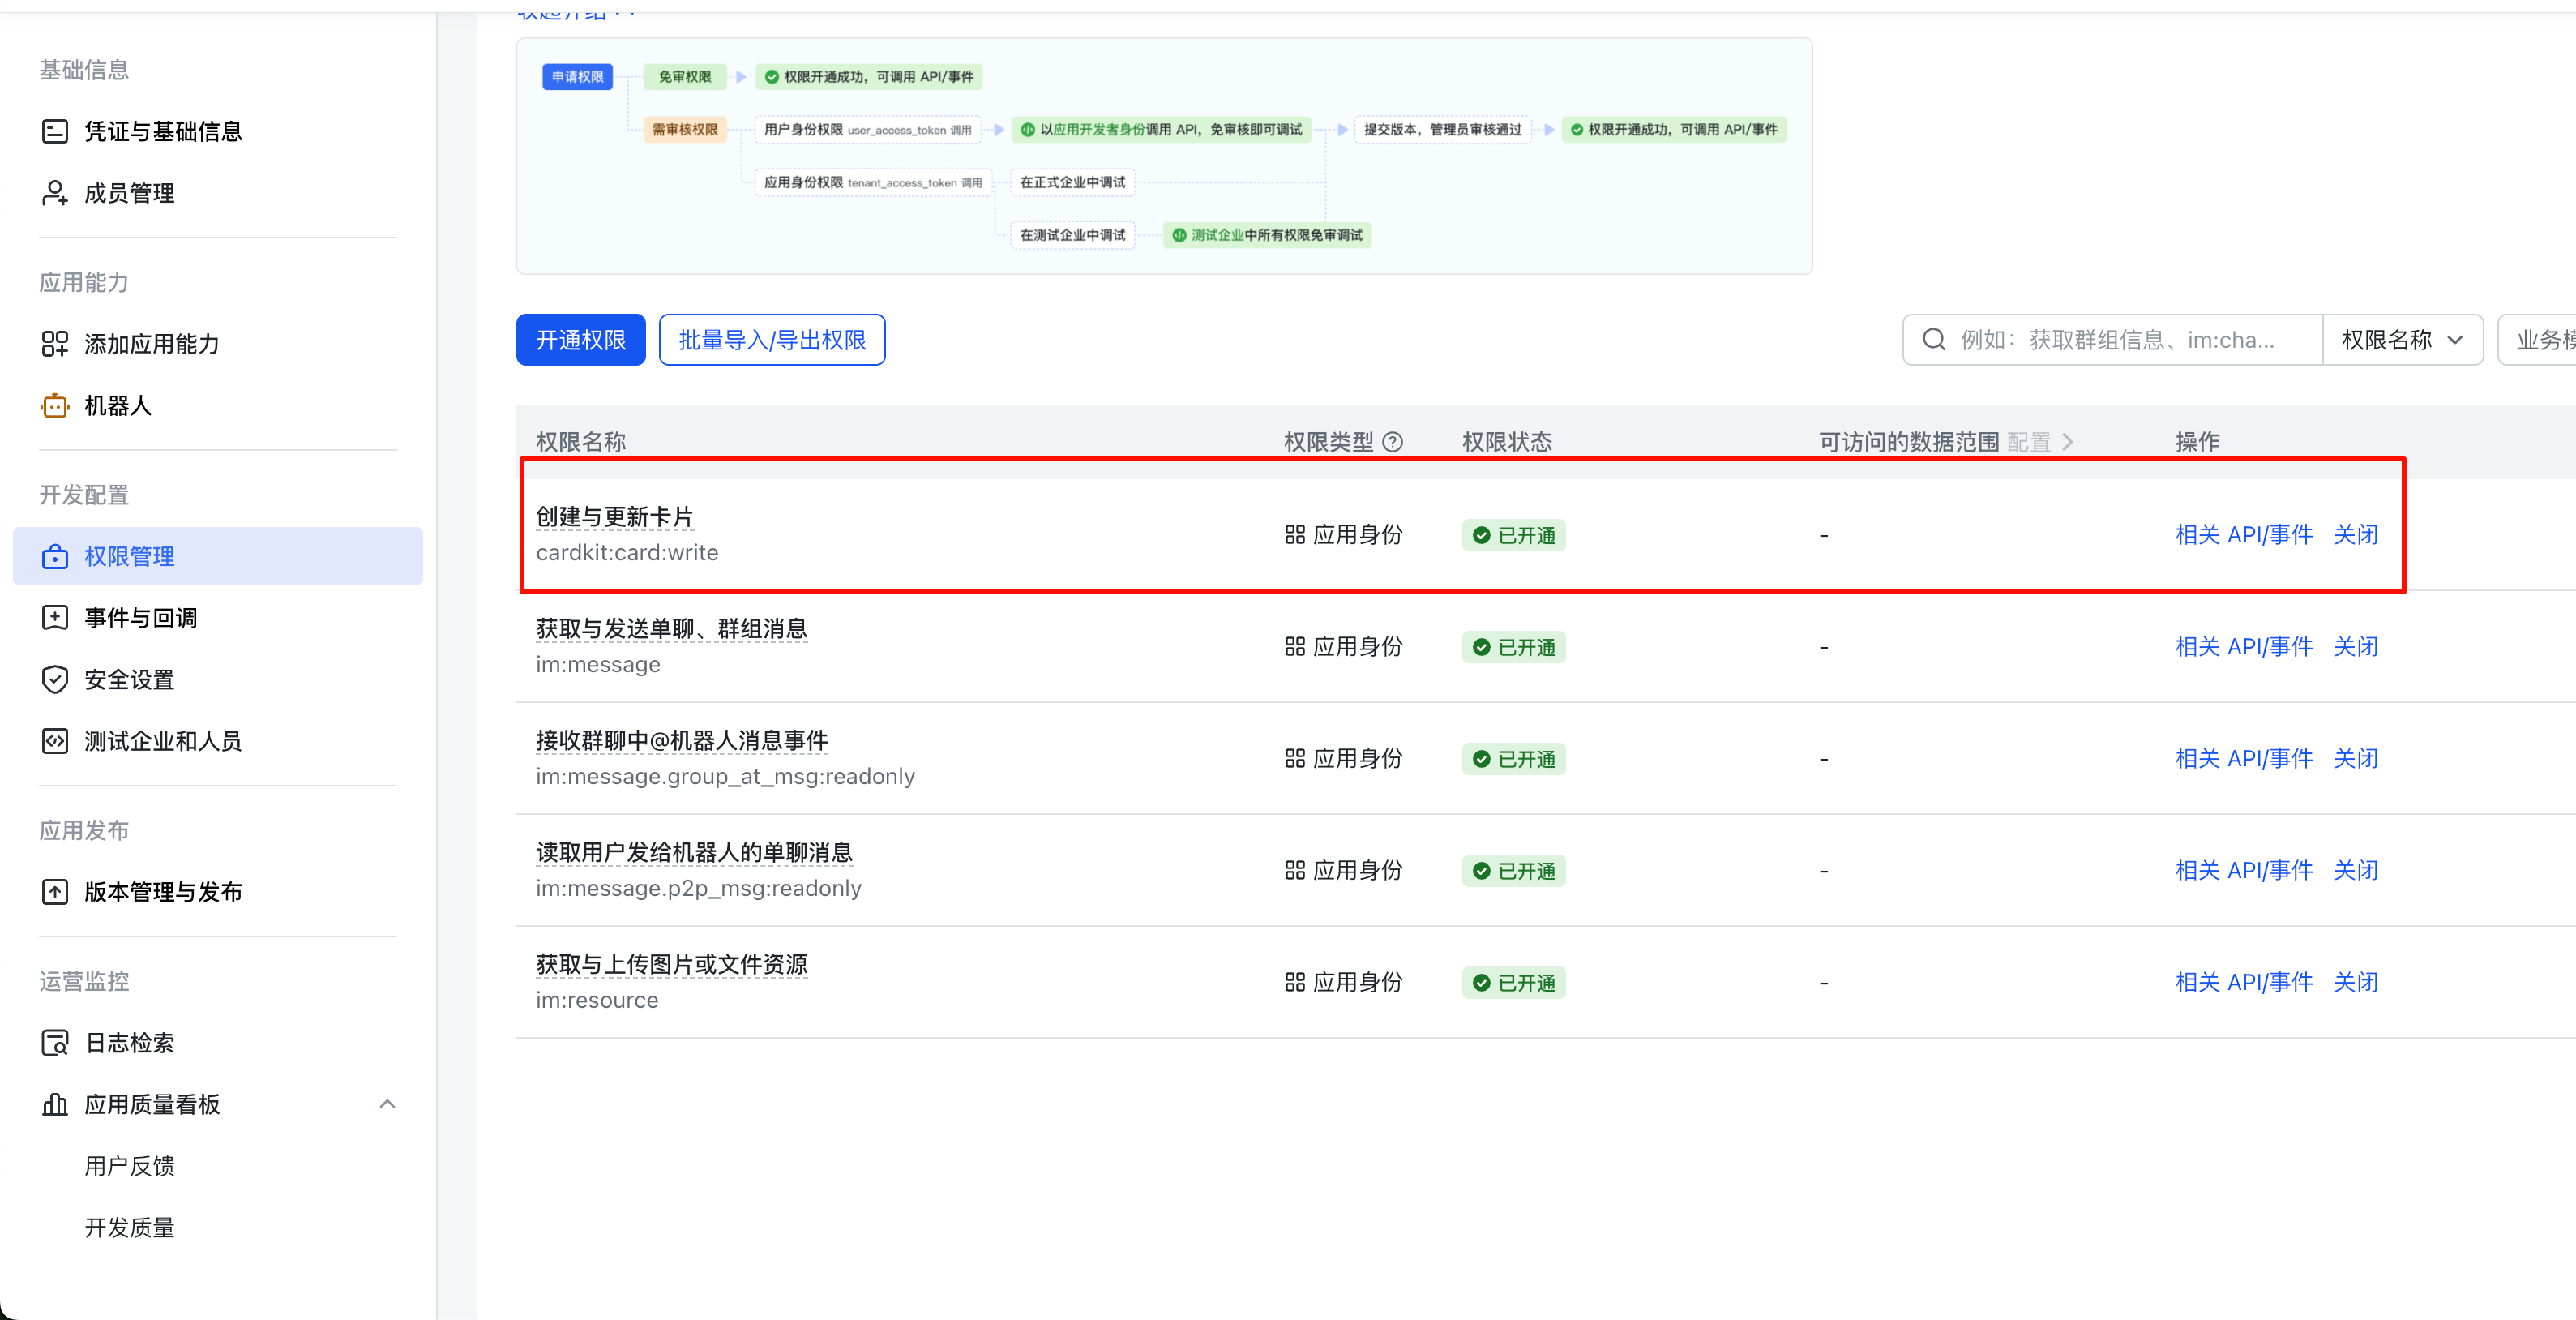Screen dimensions: 2576x1320
Task: Click the 测试企业和人员 code icon
Action: [x=54, y=741]
